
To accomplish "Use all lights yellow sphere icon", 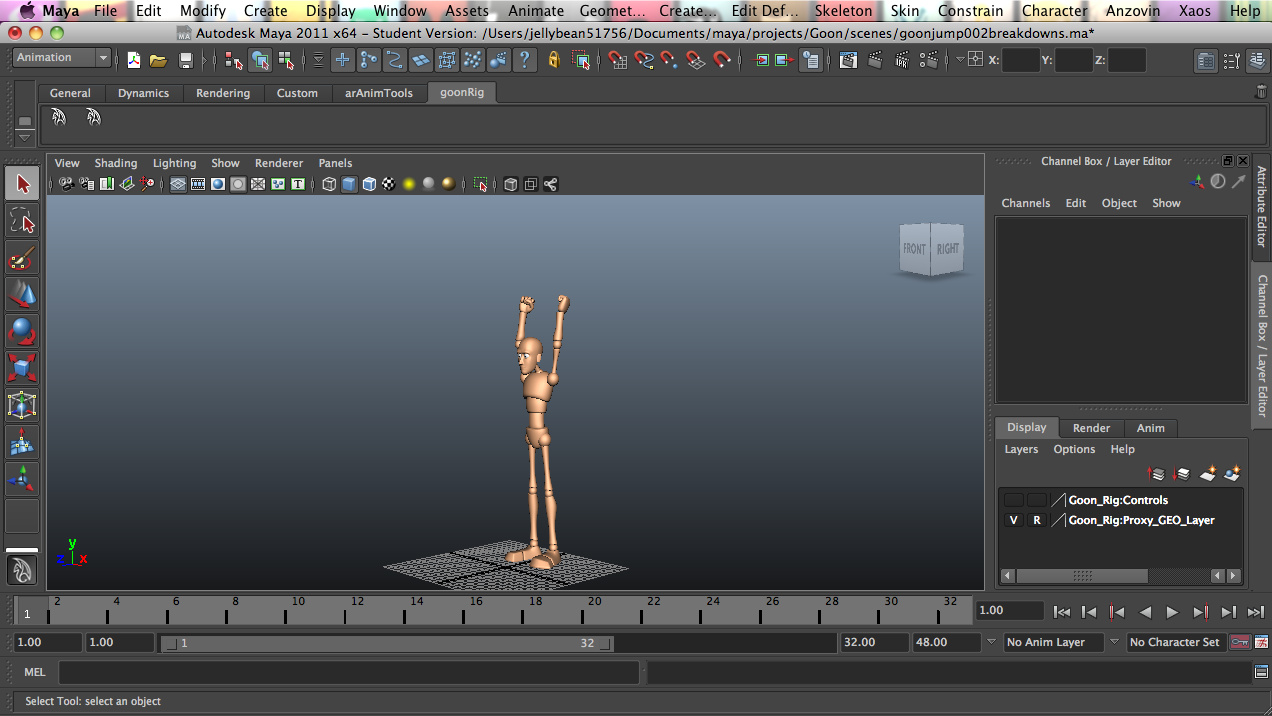I will coord(409,184).
